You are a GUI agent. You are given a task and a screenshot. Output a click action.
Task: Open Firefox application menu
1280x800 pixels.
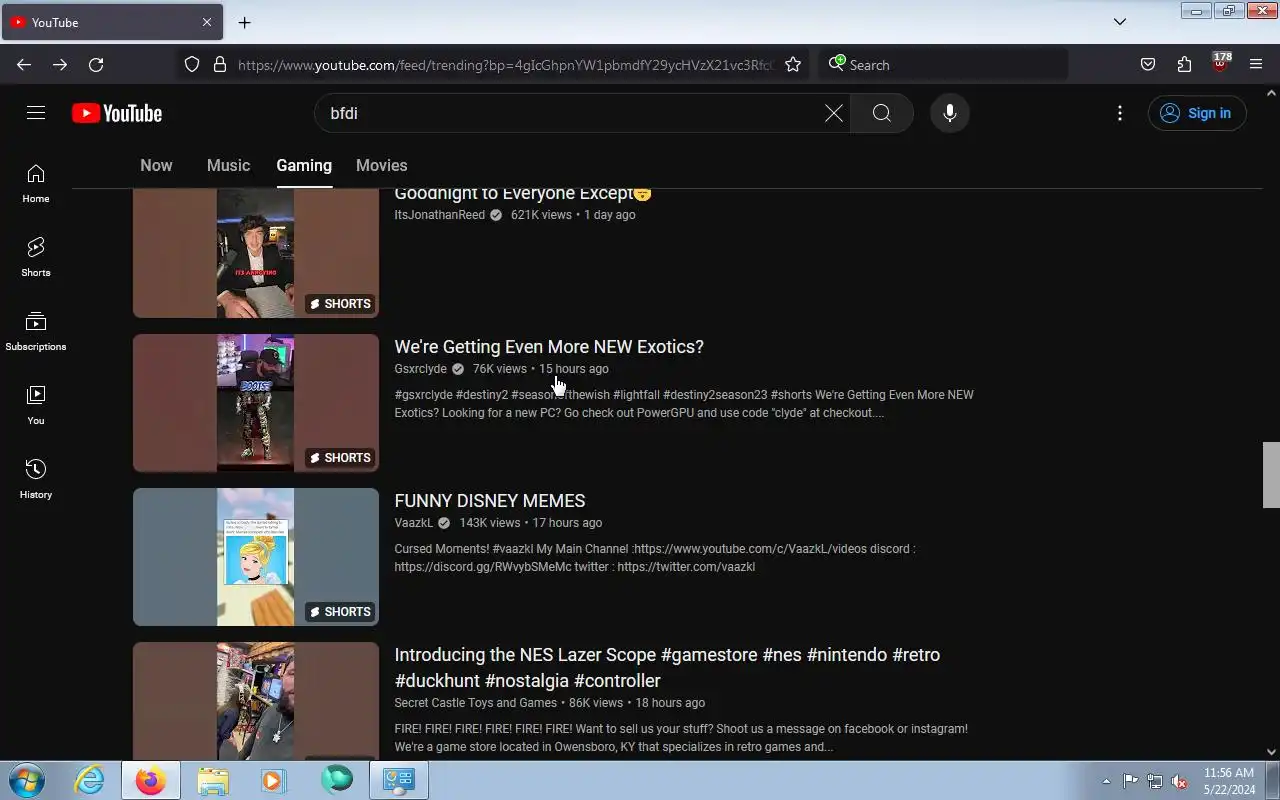point(1256,65)
